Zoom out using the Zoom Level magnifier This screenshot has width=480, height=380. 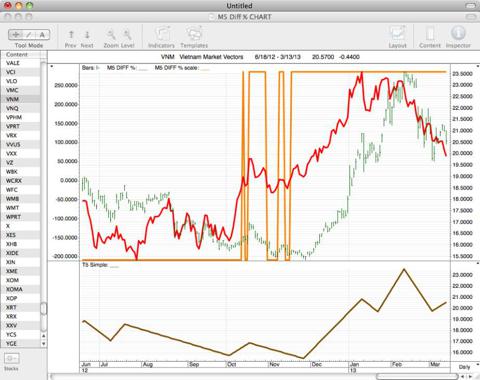(x=111, y=34)
